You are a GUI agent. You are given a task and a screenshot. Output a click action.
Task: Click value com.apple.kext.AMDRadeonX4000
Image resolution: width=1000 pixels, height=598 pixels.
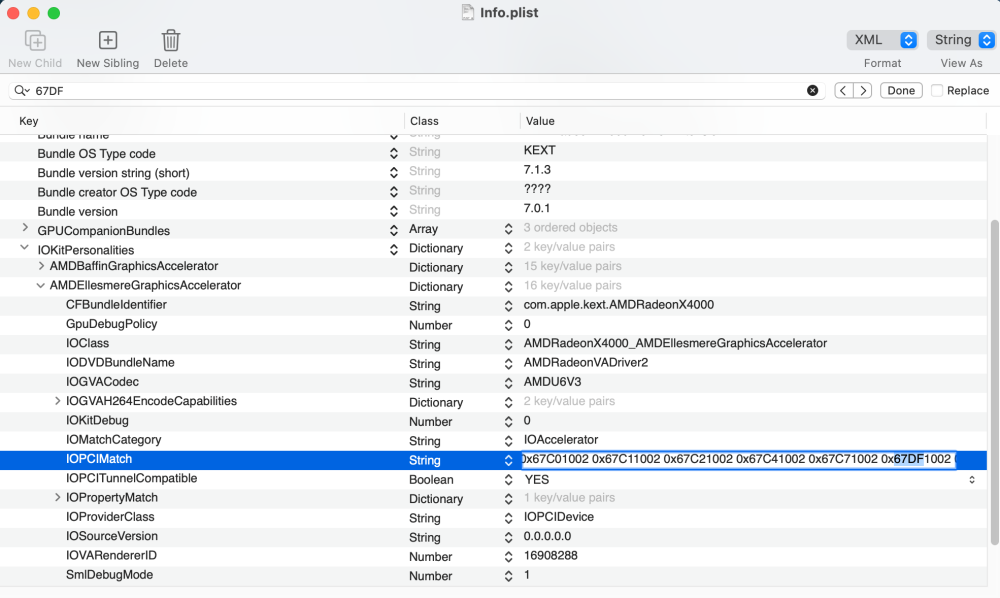click(619, 305)
